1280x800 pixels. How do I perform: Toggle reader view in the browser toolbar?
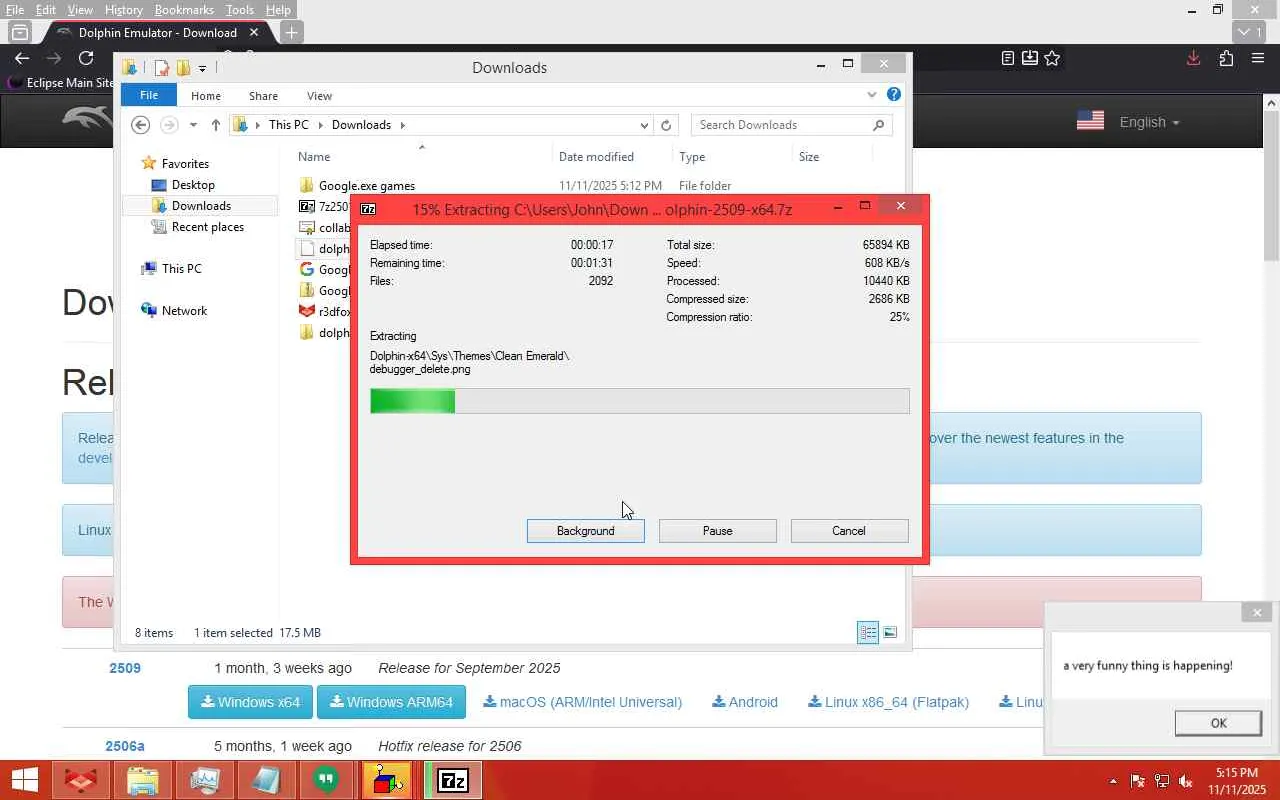(1008, 58)
